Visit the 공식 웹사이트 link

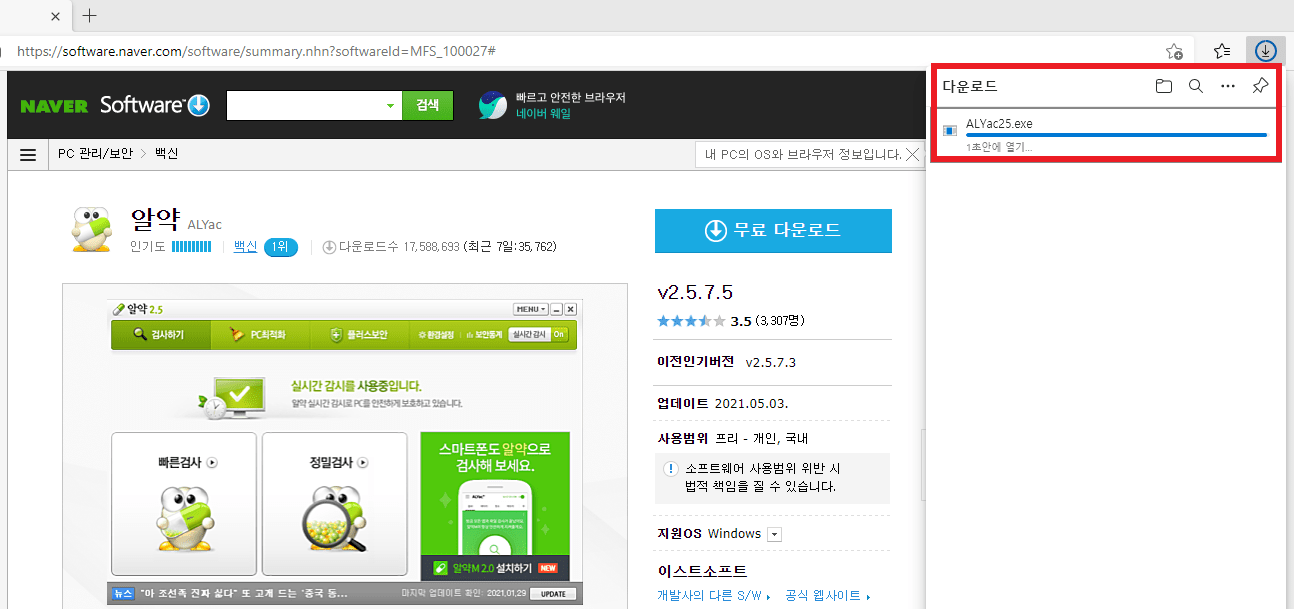[x=827, y=596]
